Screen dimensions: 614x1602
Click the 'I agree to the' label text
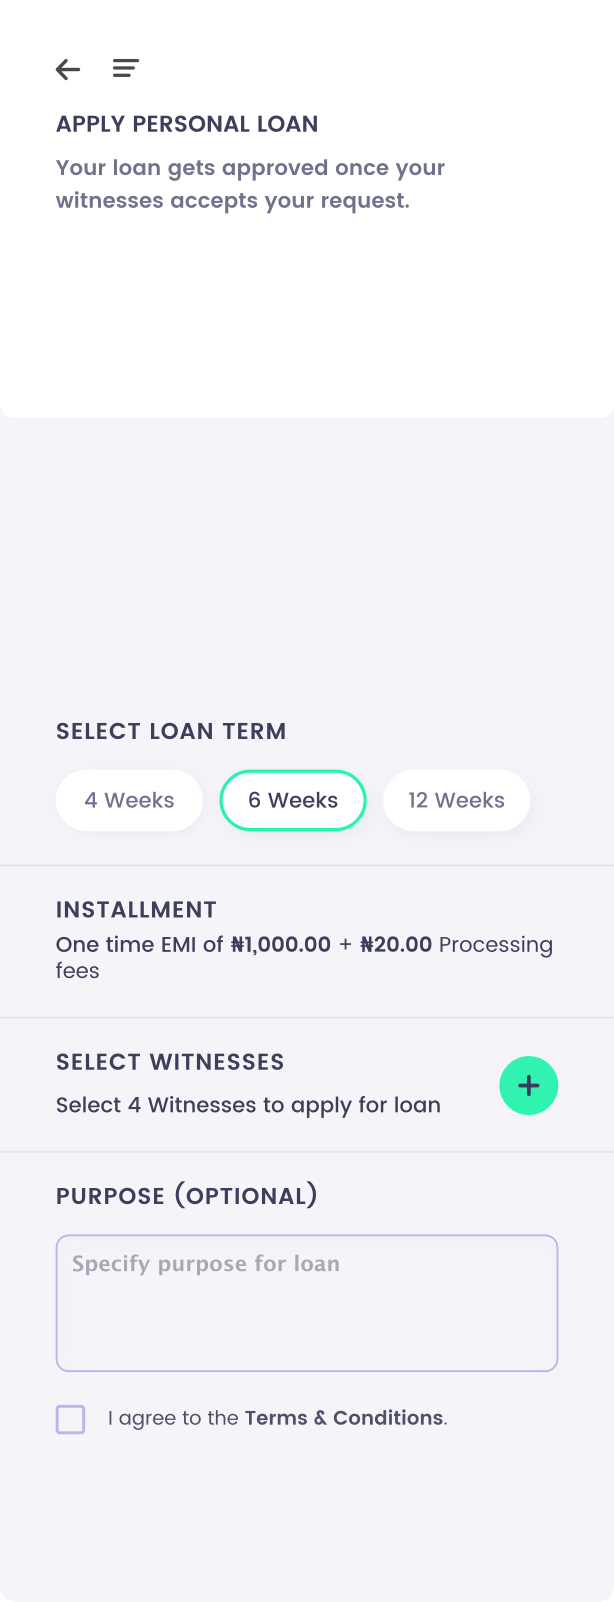coord(173,1418)
